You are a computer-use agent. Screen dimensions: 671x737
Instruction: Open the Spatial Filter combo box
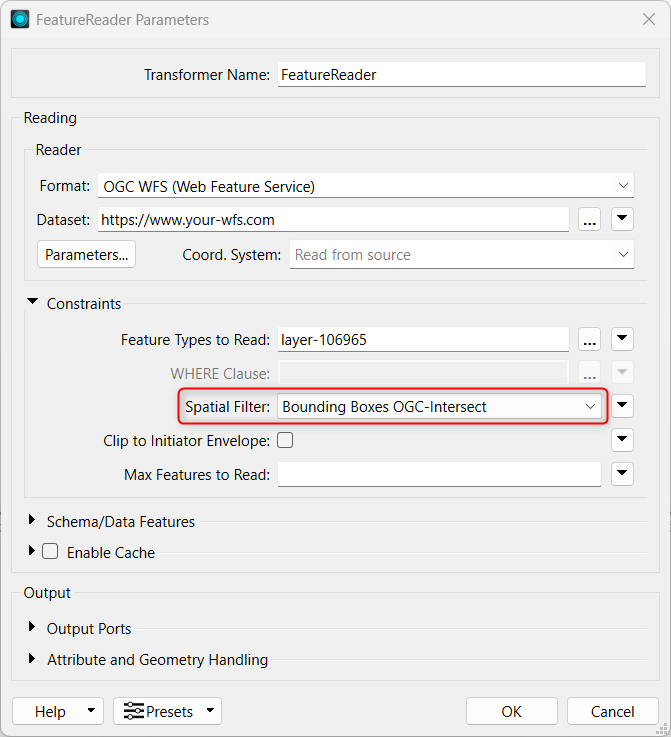439,407
